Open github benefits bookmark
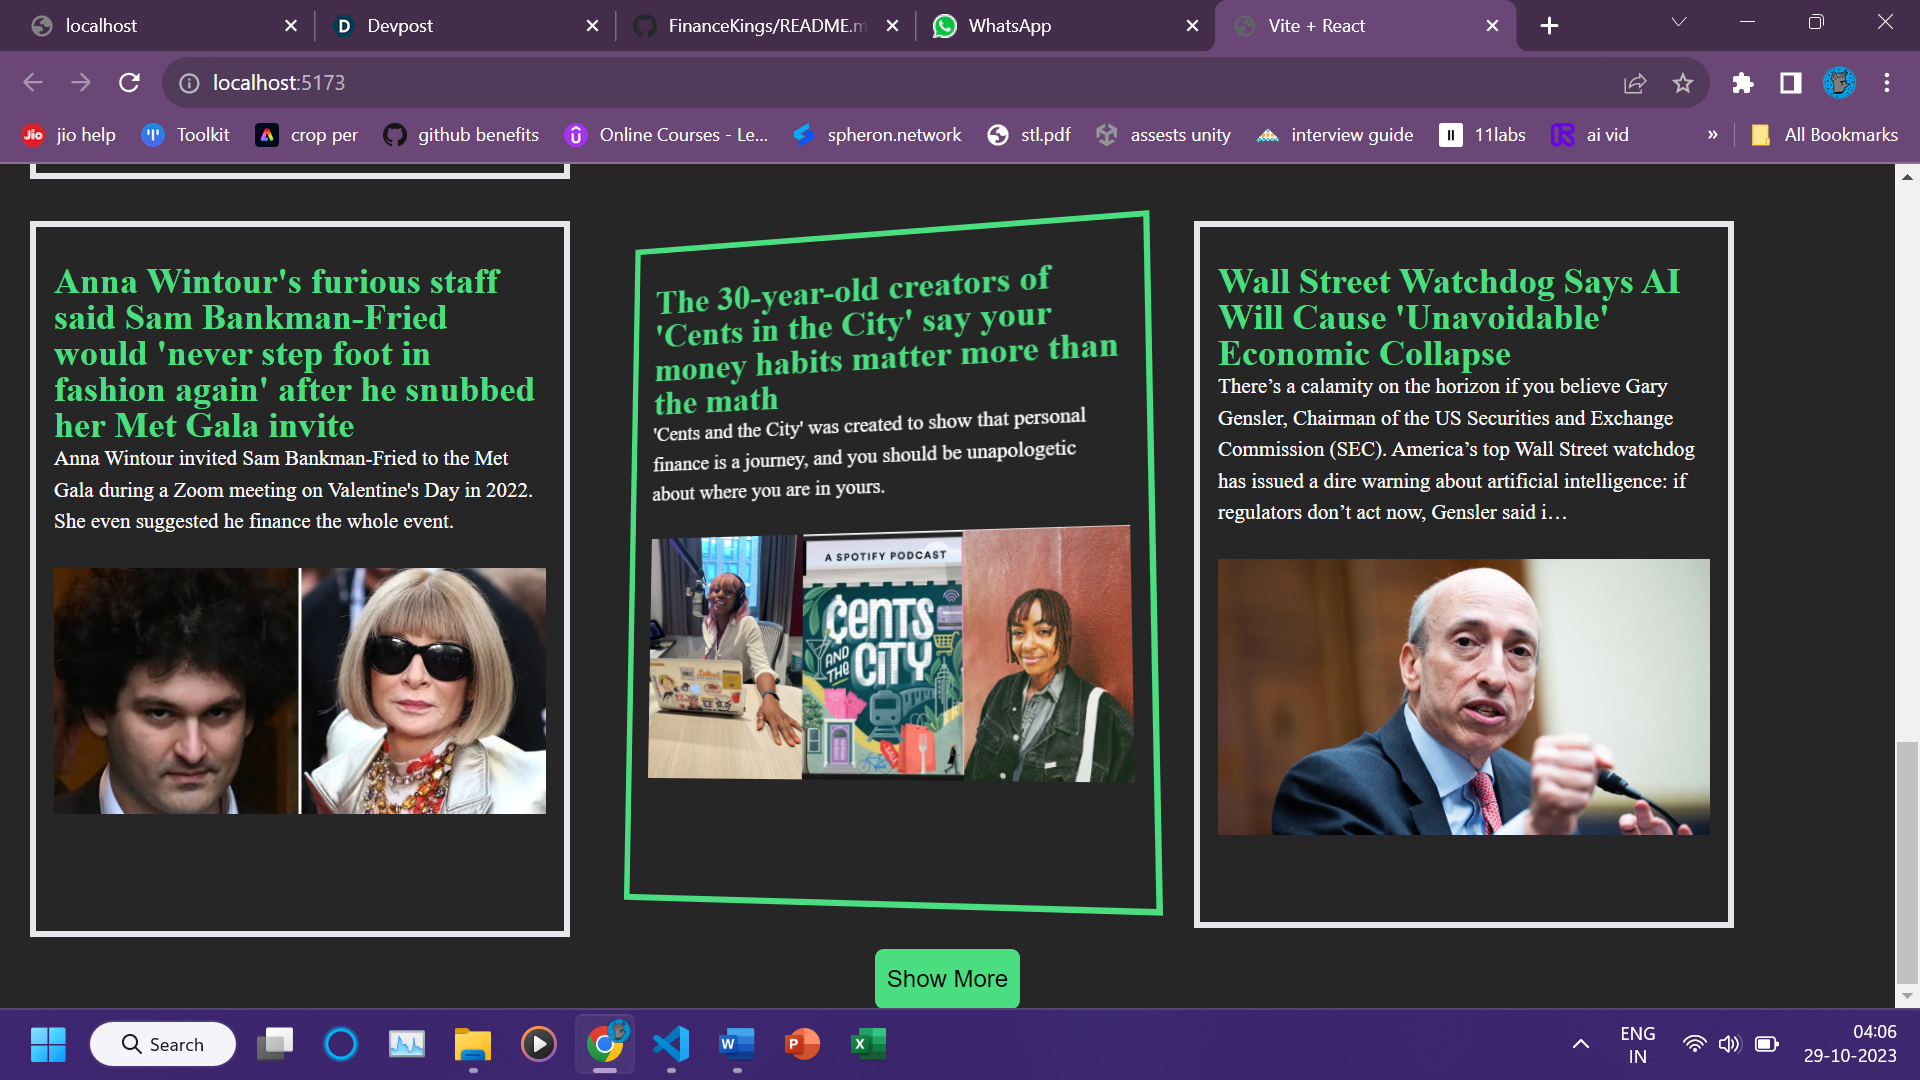The width and height of the screenshot is (1920, 1080). click(461, 135)
